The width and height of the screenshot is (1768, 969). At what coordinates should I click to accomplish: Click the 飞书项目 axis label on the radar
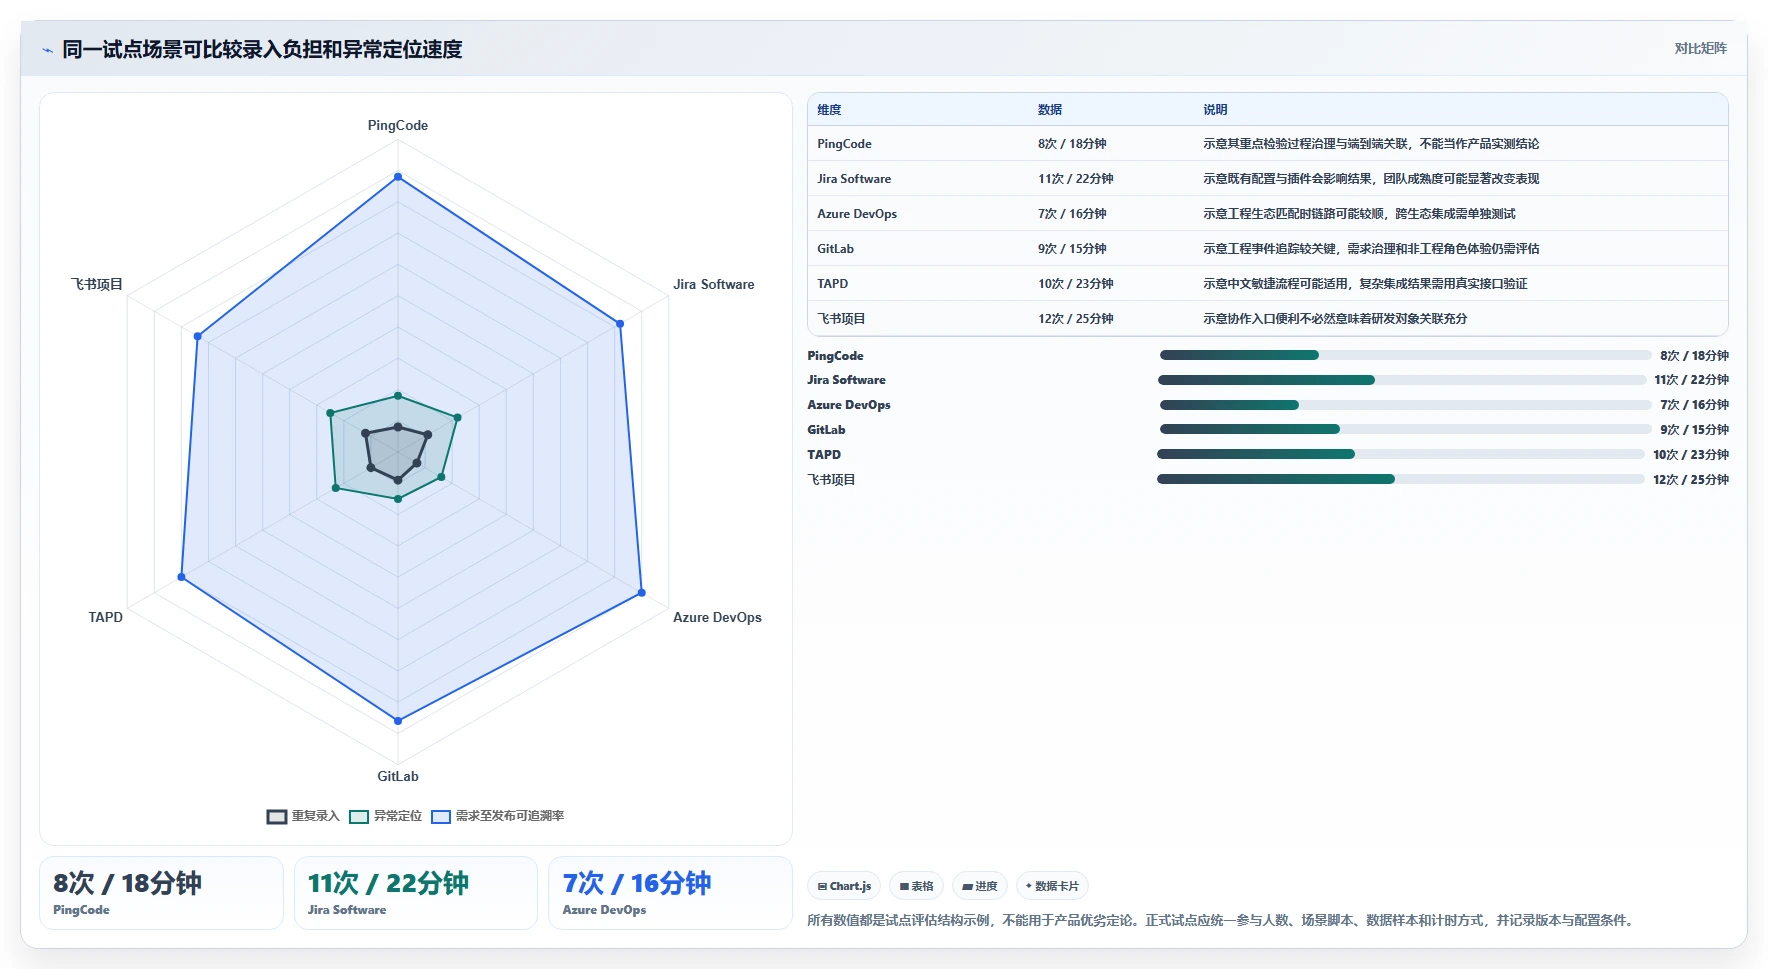(97, 284)
